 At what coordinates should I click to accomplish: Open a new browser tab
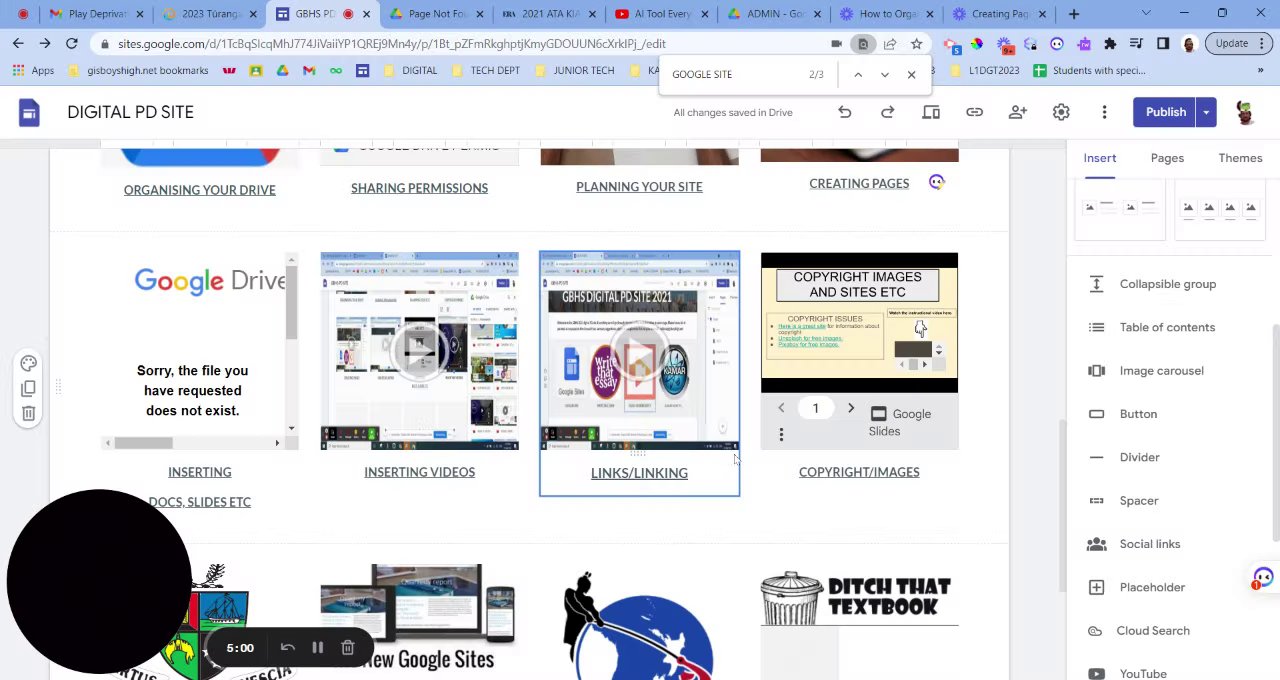1074,14
